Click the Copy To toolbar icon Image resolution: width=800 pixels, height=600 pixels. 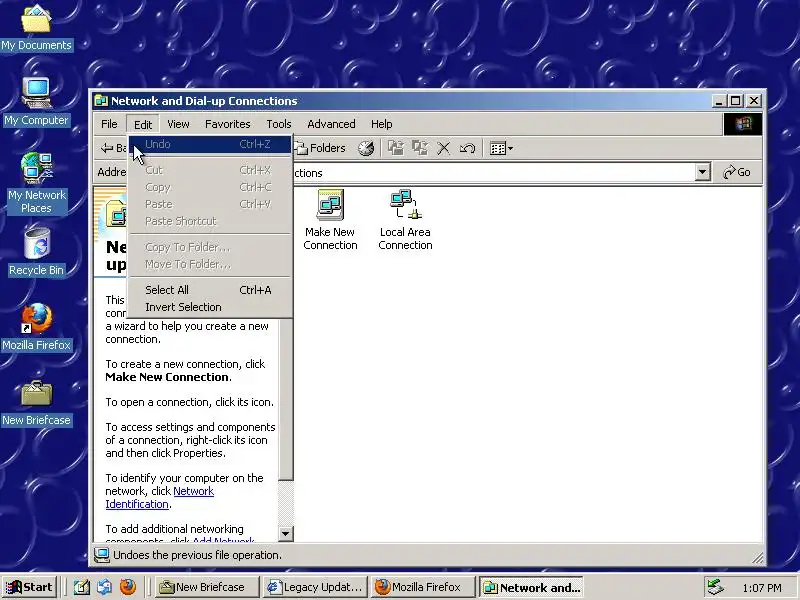click(420, 148)
